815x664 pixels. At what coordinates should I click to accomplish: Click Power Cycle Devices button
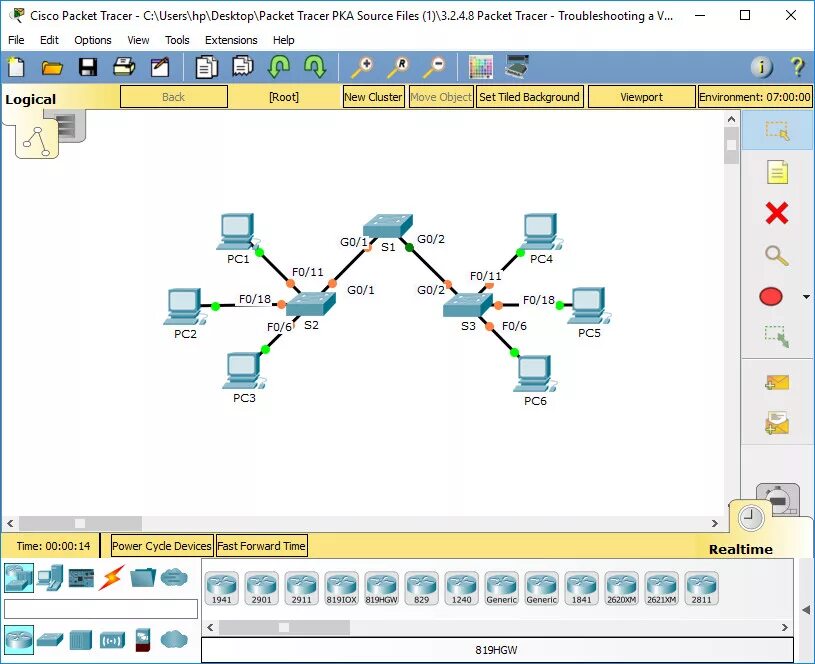pos(162,546)
